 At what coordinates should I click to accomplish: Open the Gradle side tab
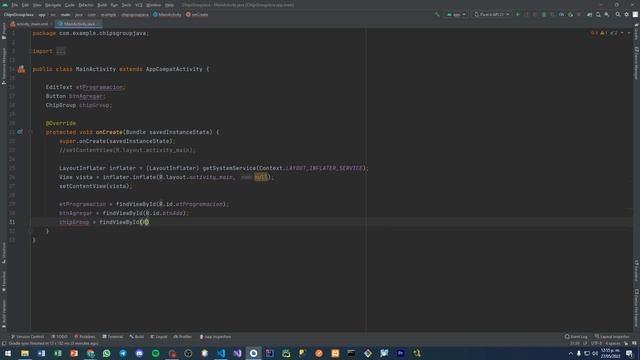click(x=636, y=32)
